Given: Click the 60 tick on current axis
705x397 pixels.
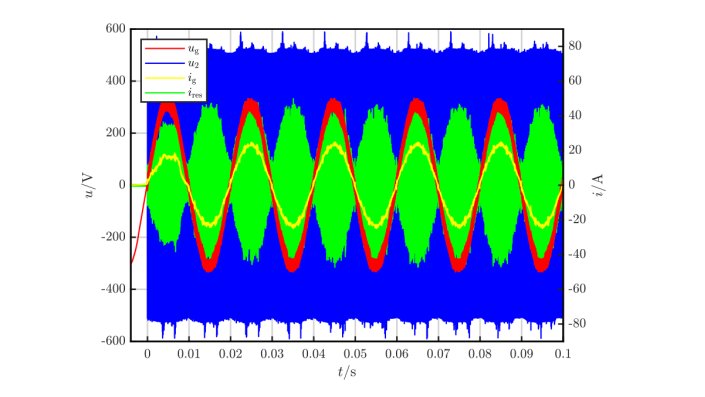Looking at the screenshot, I should tap(575, 80).
